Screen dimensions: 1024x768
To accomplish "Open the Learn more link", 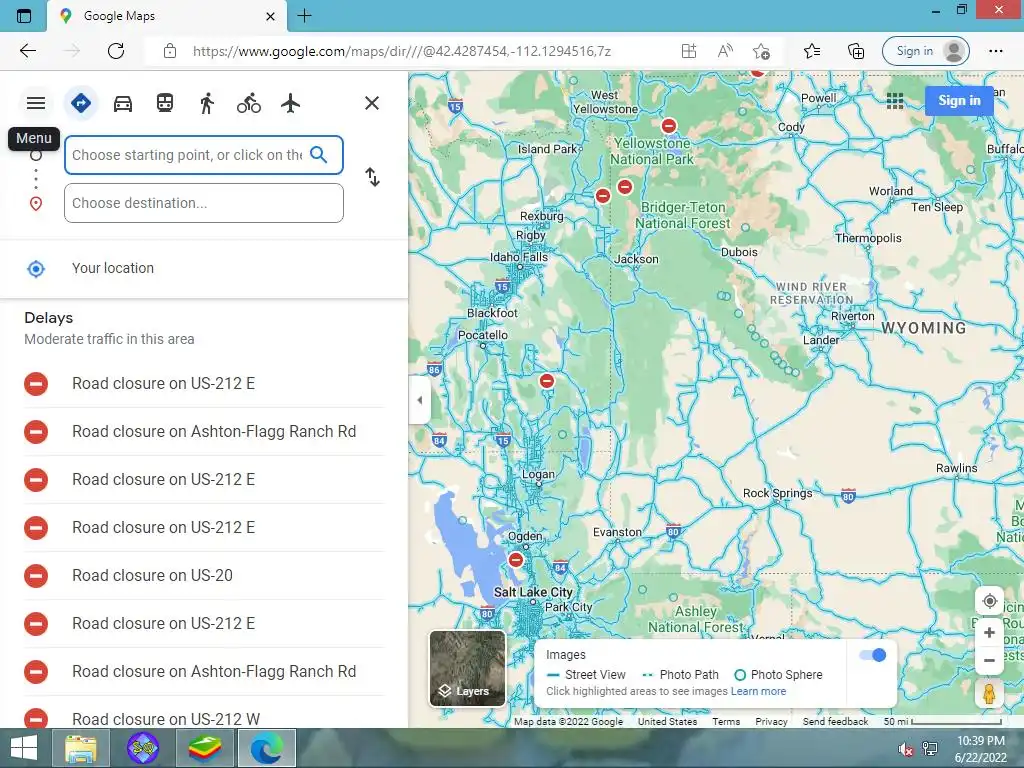I will [x=758, y=691].
